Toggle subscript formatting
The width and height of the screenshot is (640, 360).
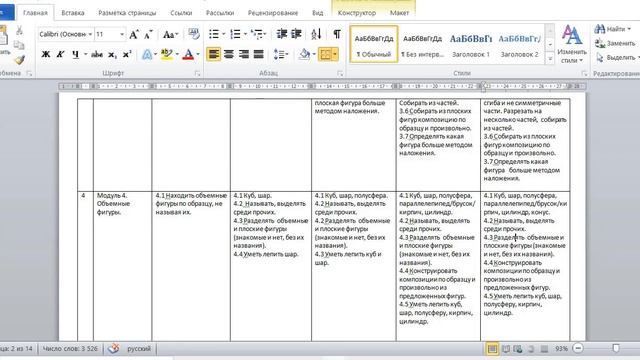pyautogui.click(x=112, y=54)
